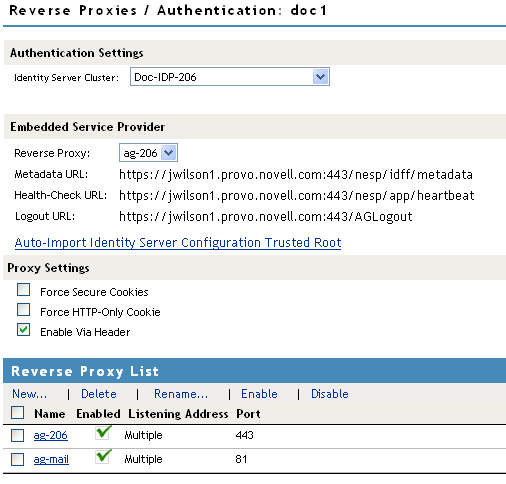Click the Port column header

pos(248,414)
